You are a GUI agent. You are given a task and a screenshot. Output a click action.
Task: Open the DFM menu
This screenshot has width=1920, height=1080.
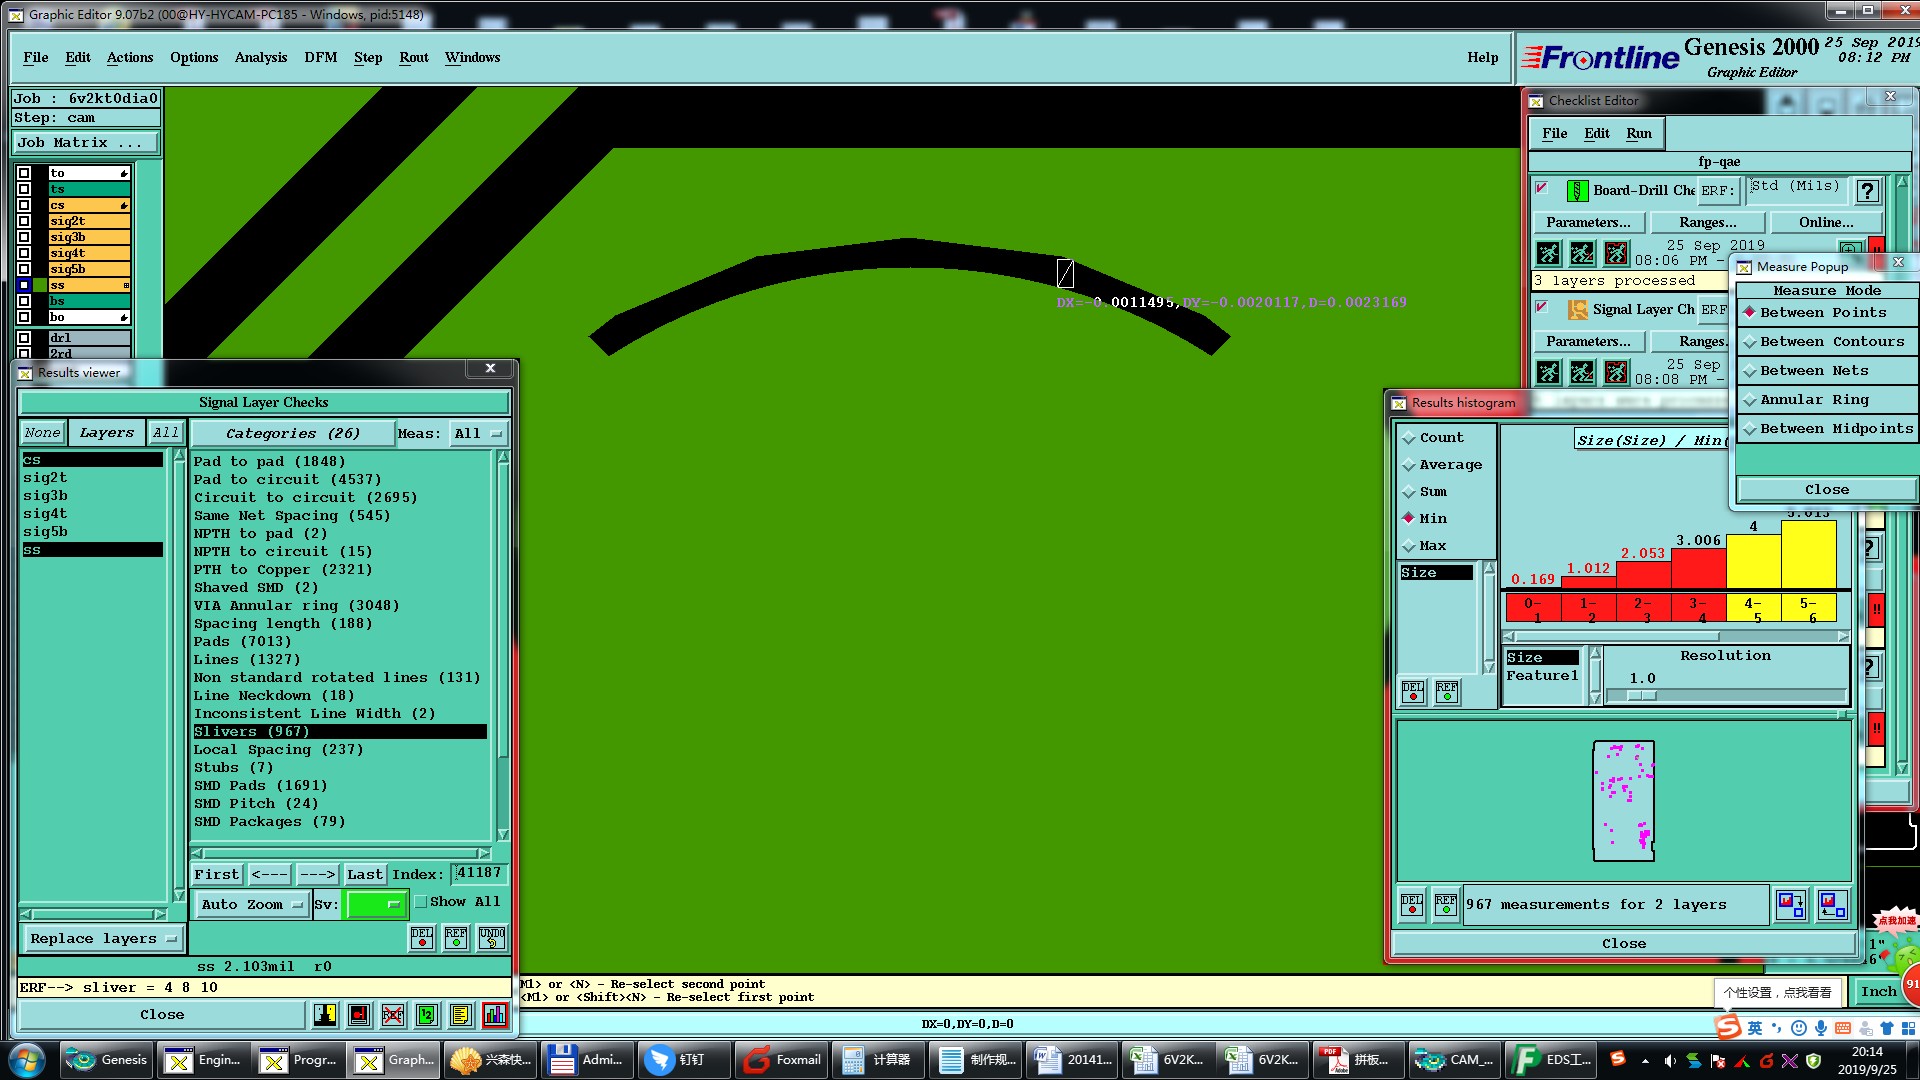coord(320,57)
